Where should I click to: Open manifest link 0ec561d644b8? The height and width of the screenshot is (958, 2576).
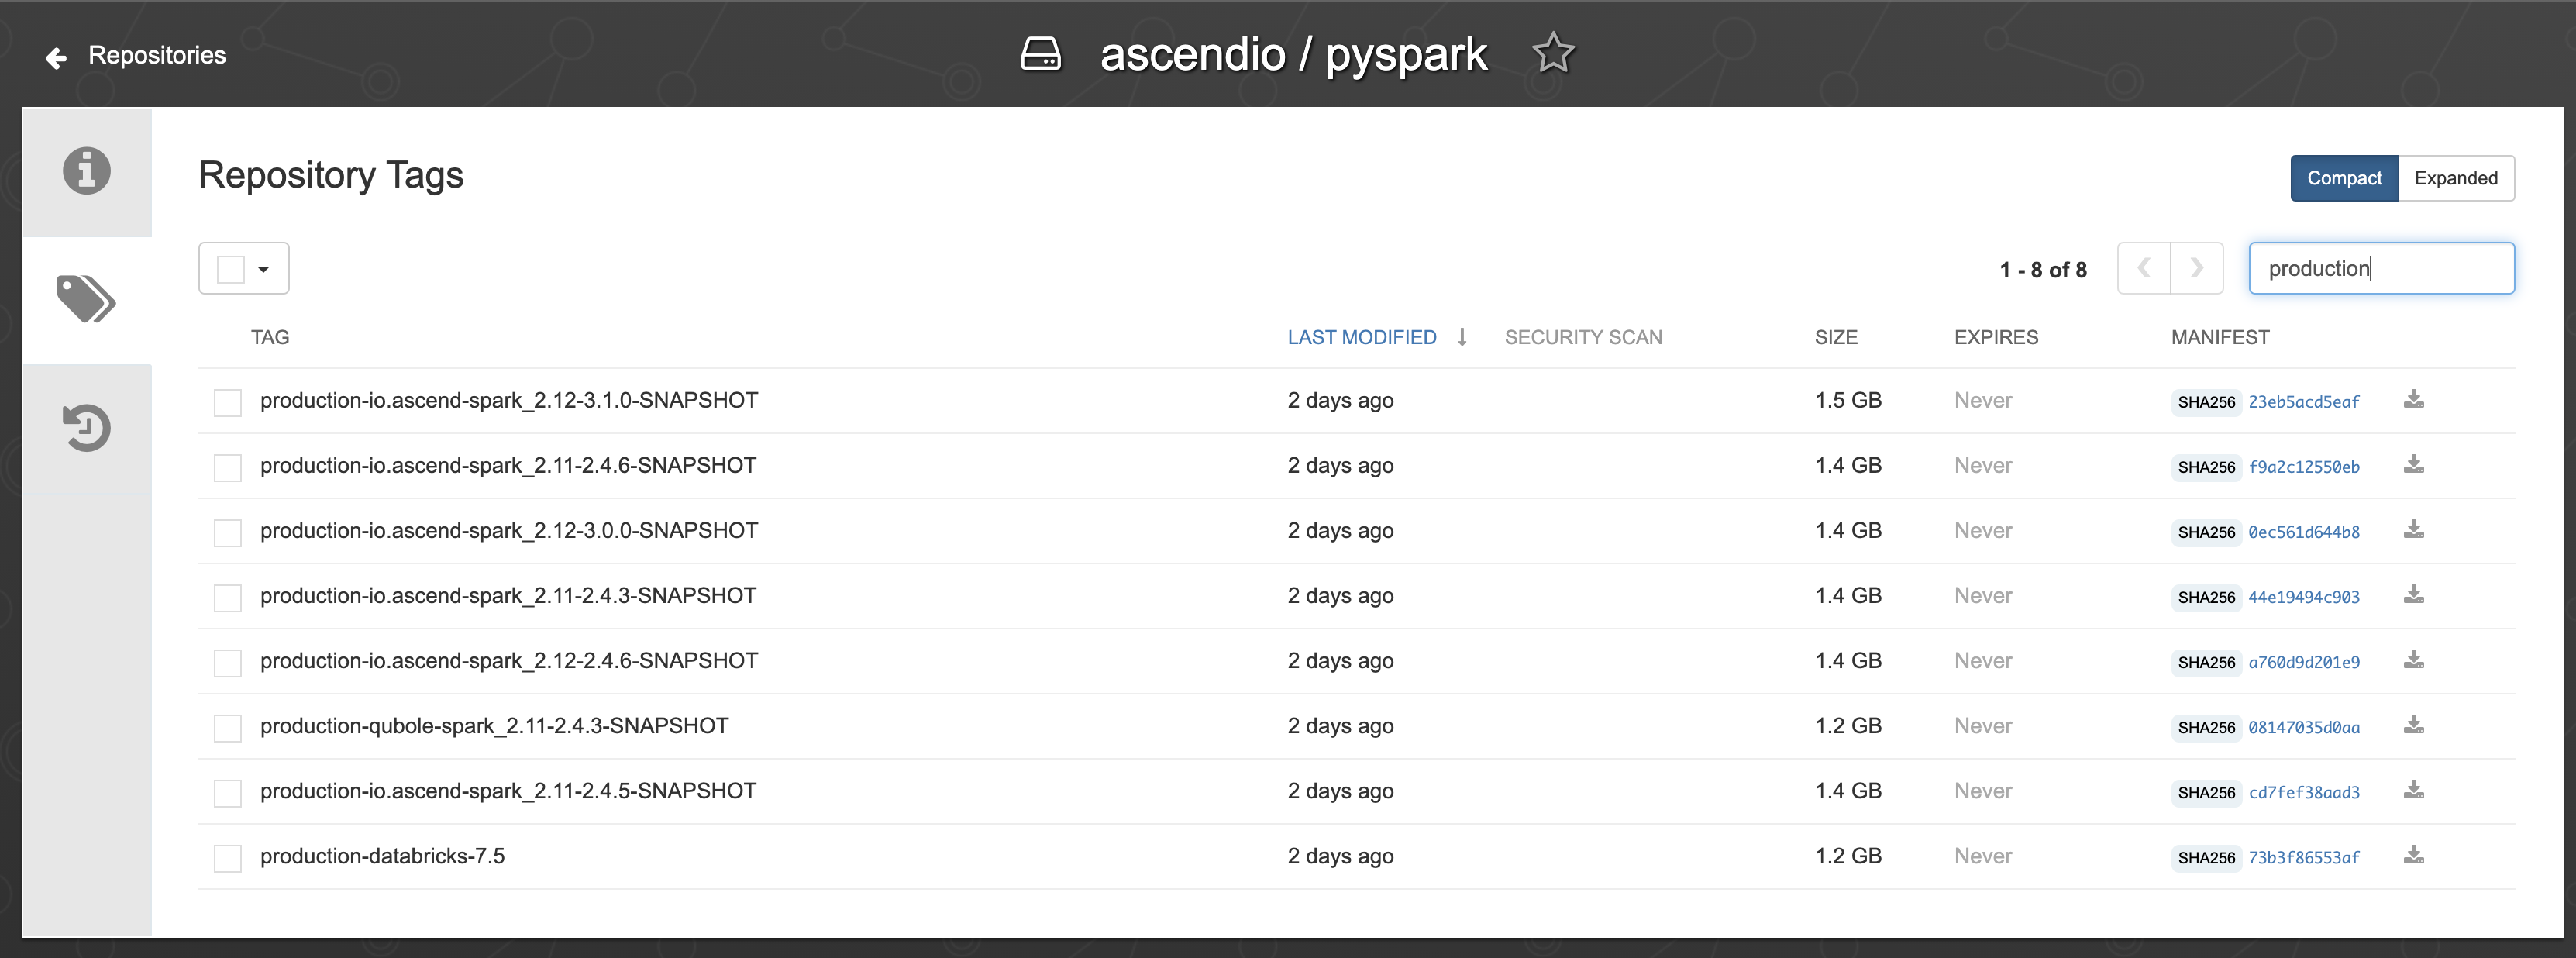(x=2303, y=532)
